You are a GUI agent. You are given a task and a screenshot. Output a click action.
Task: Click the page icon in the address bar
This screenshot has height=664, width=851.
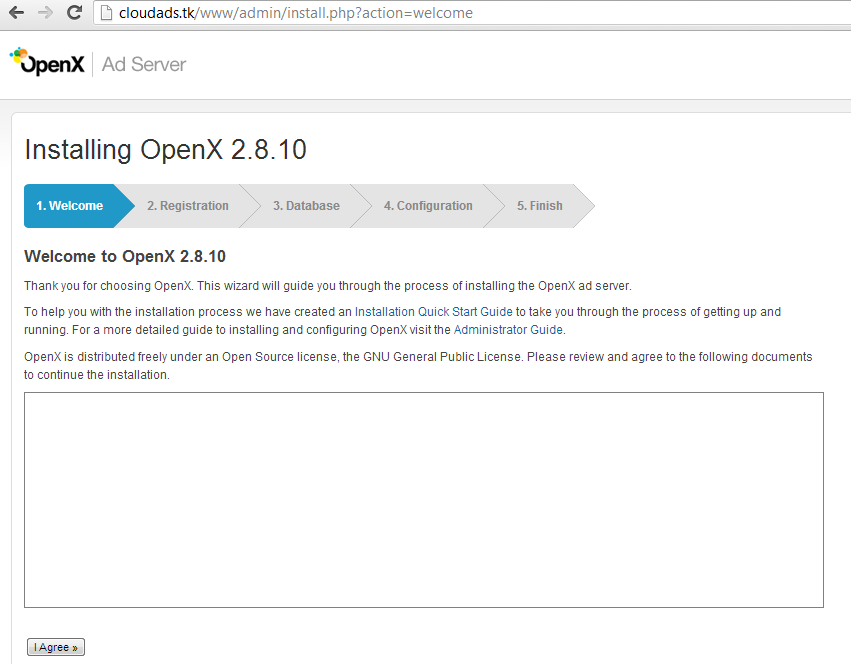click(106, 12)
